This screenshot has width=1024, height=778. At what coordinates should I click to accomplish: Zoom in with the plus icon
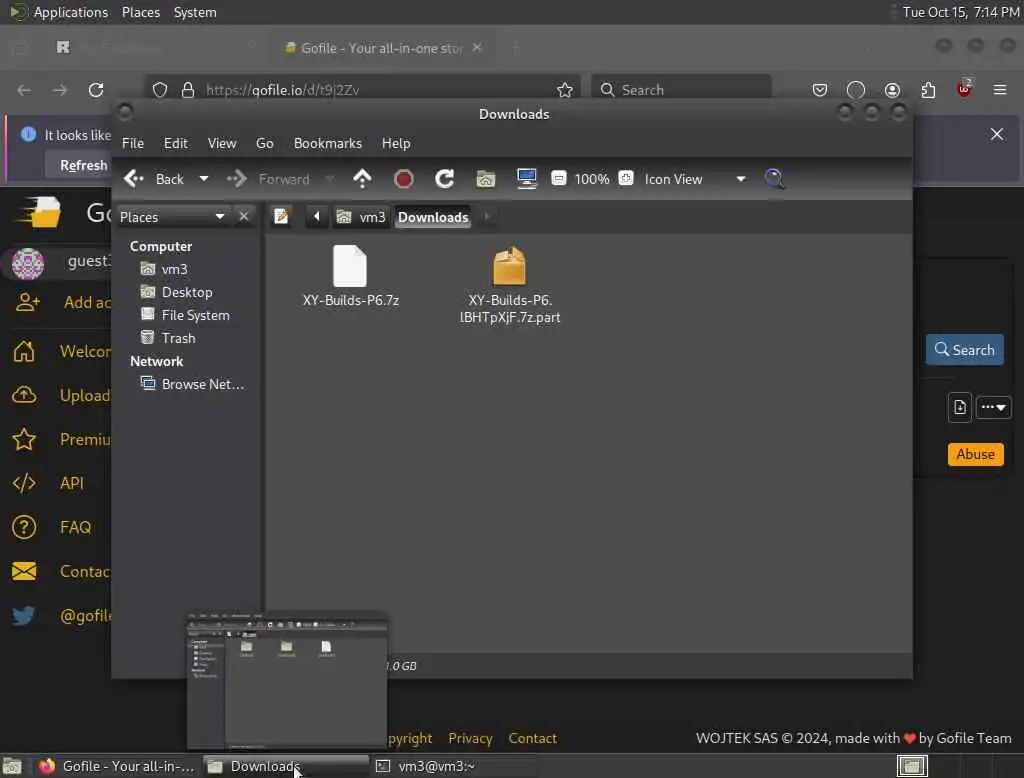click(626, 178)
